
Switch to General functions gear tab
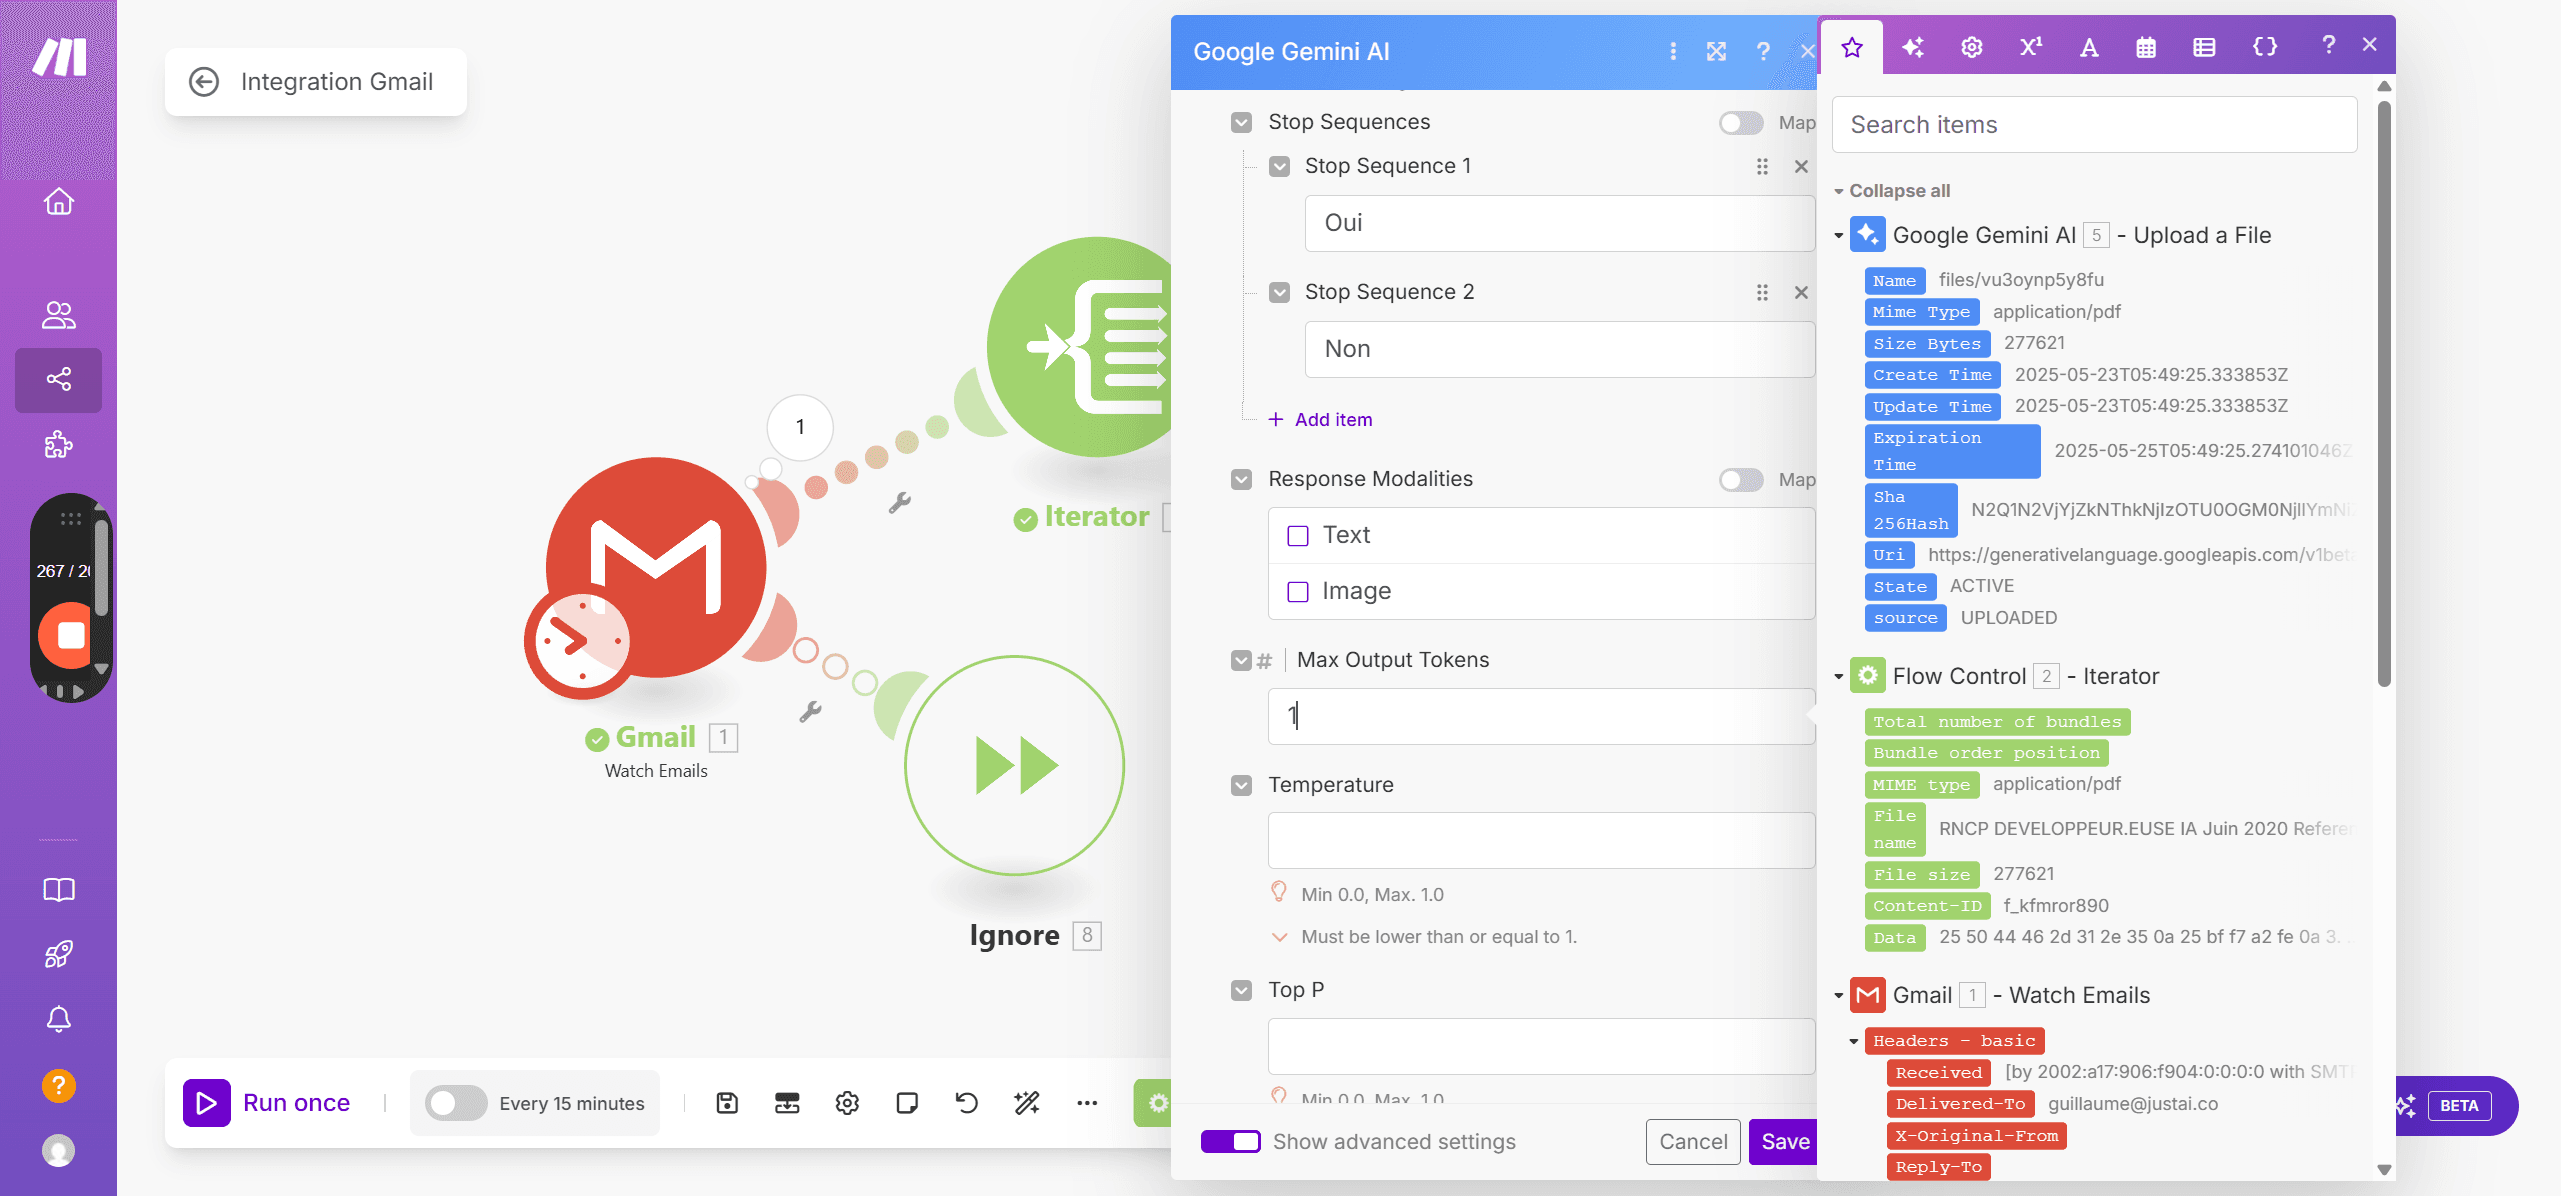point(1971,47)
